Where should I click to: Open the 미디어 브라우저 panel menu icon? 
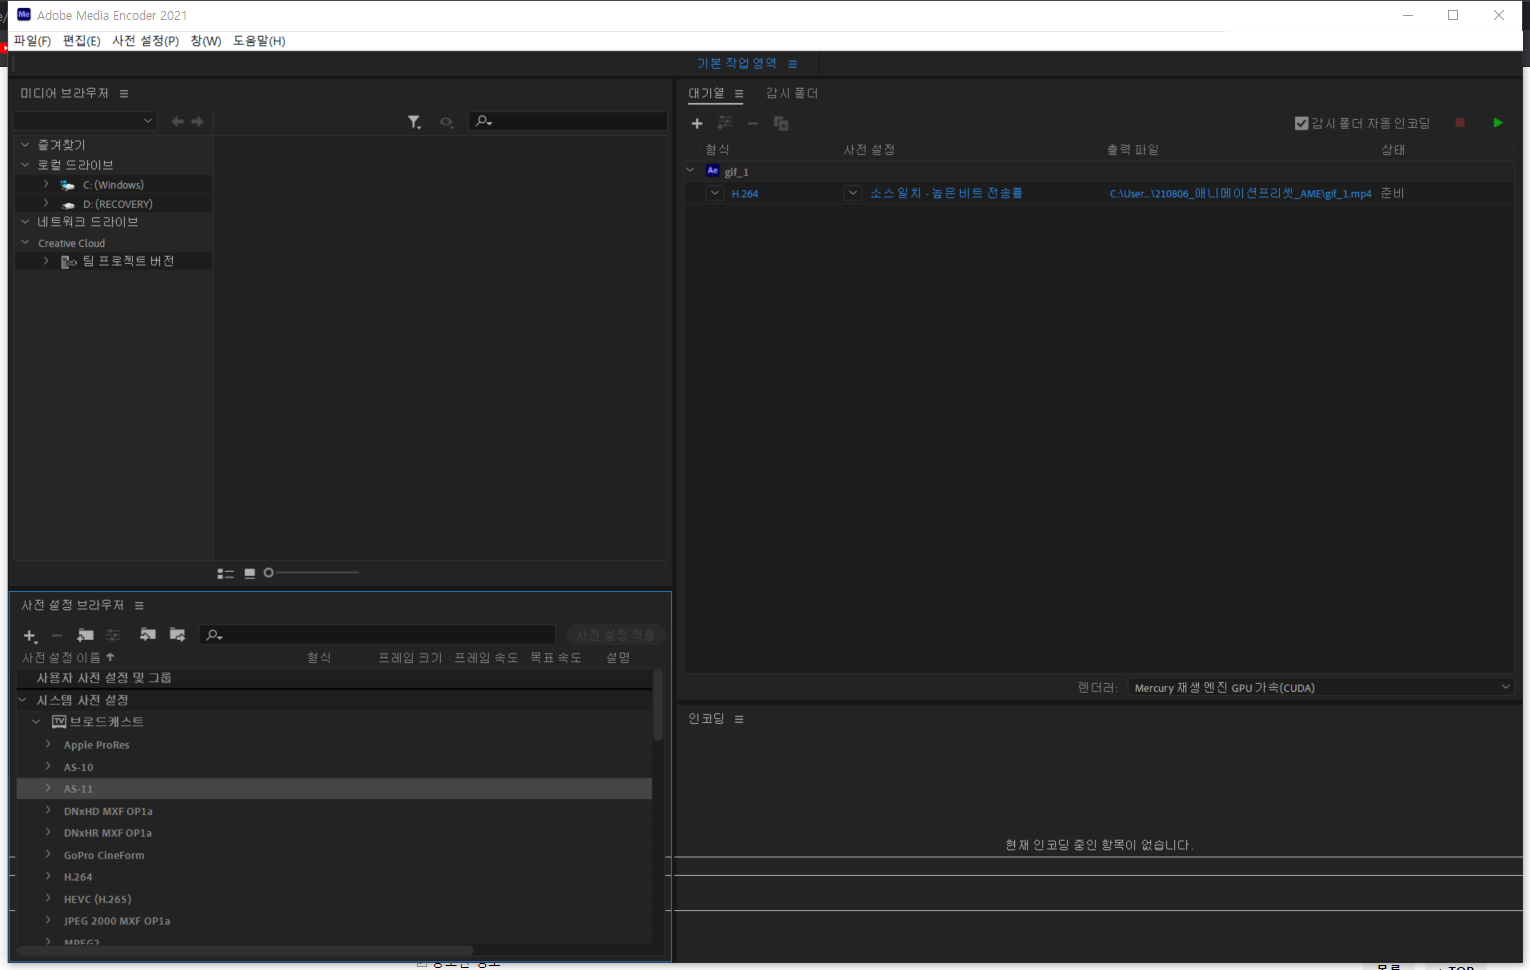(124, 93)
